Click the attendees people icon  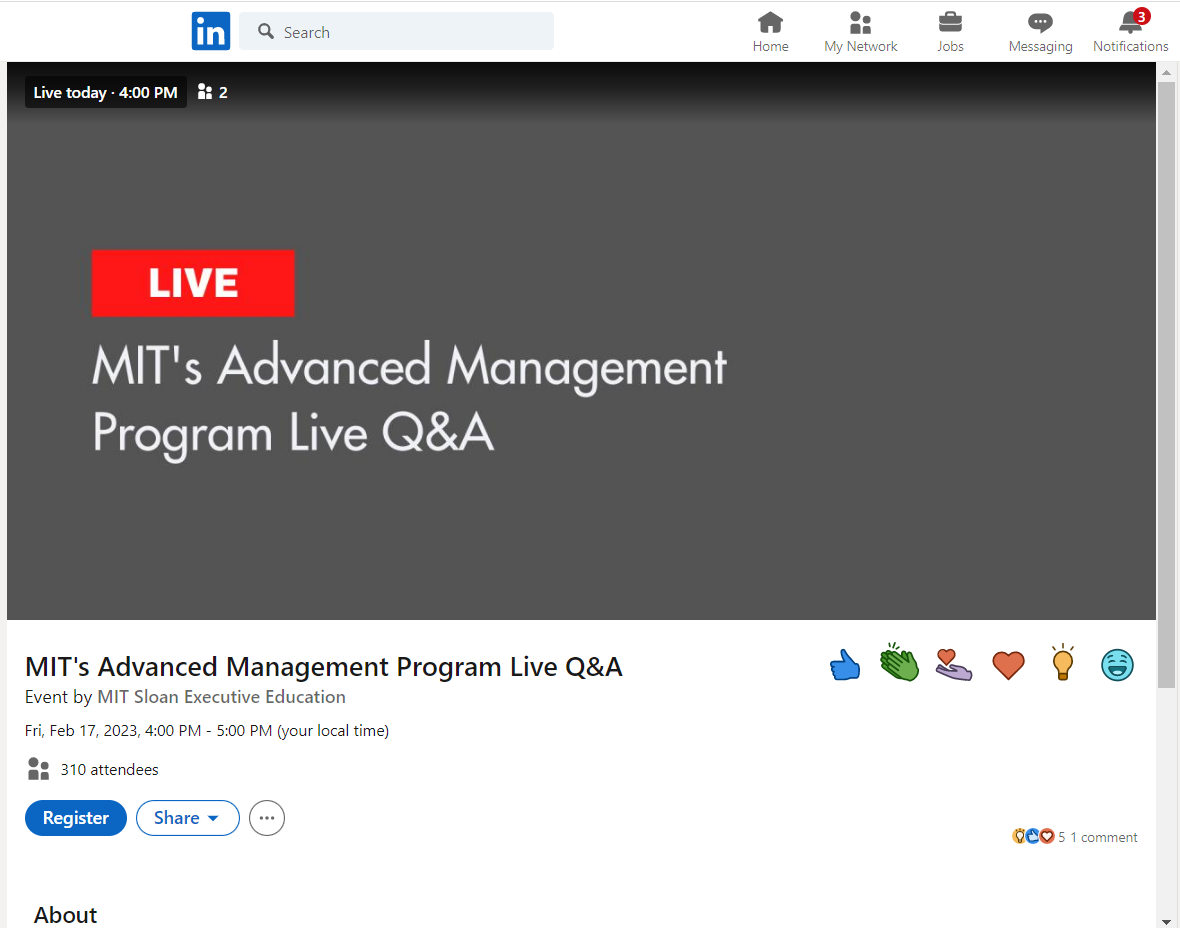click(x=38, y=769)
